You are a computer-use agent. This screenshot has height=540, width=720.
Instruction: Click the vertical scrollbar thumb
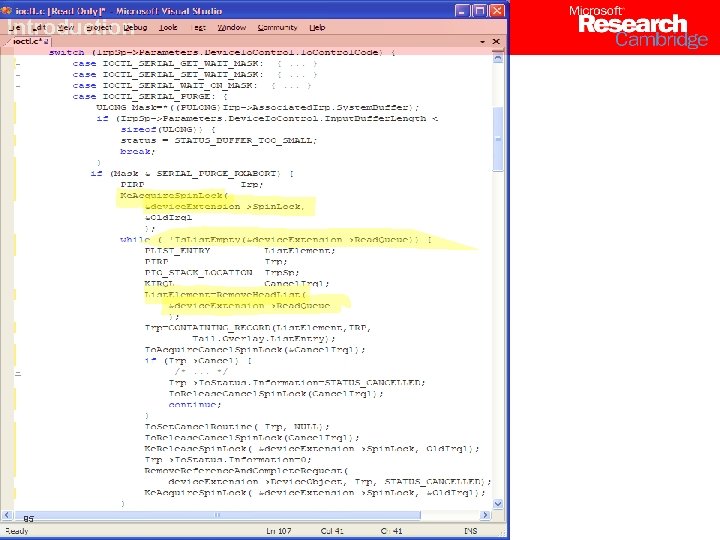498,139
